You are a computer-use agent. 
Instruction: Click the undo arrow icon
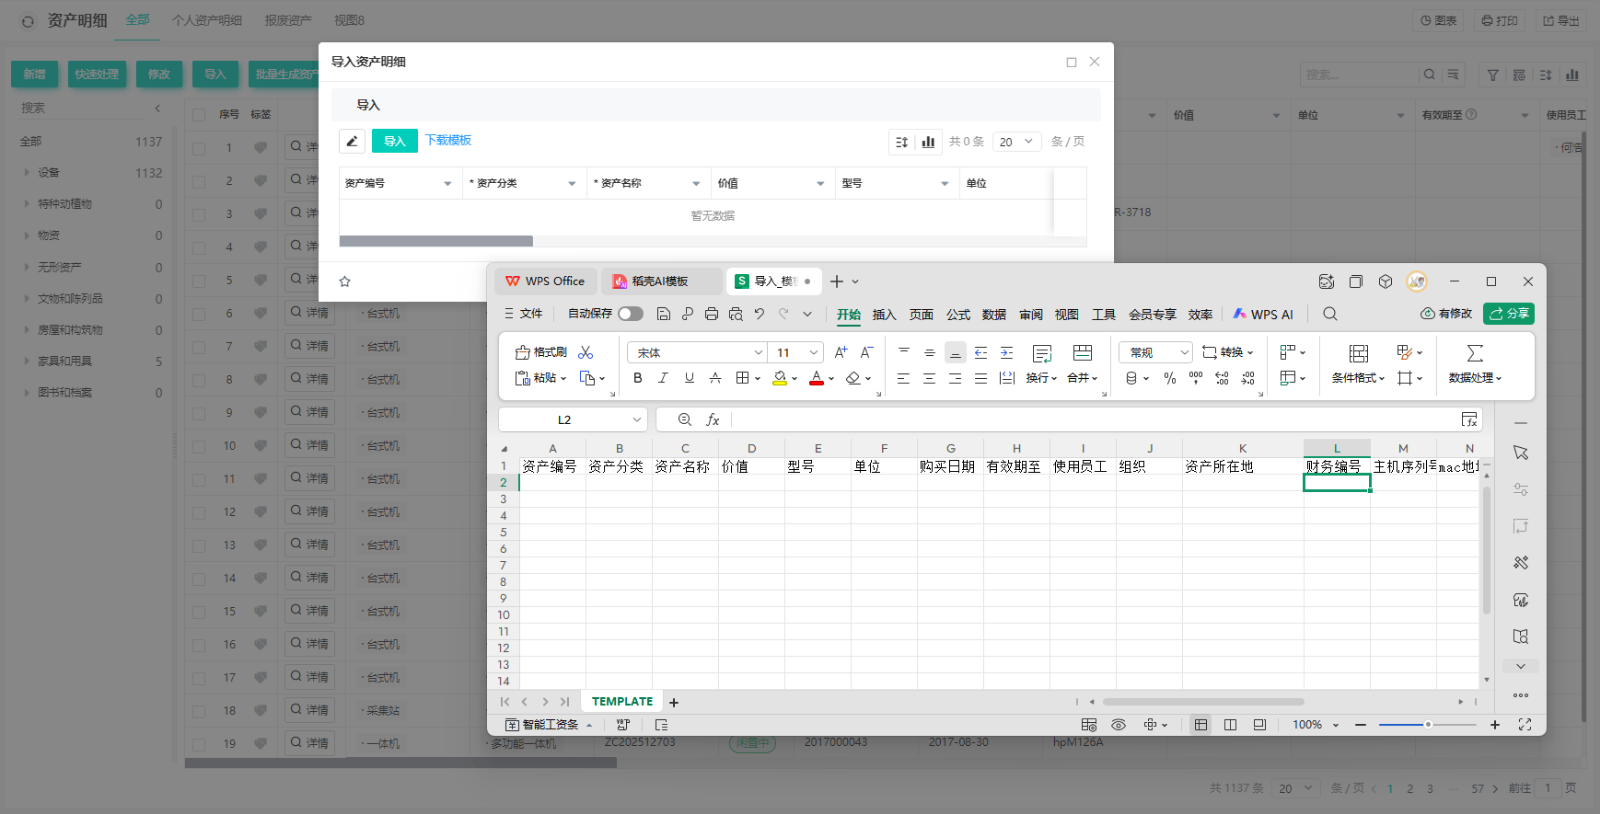pos(759,314)
